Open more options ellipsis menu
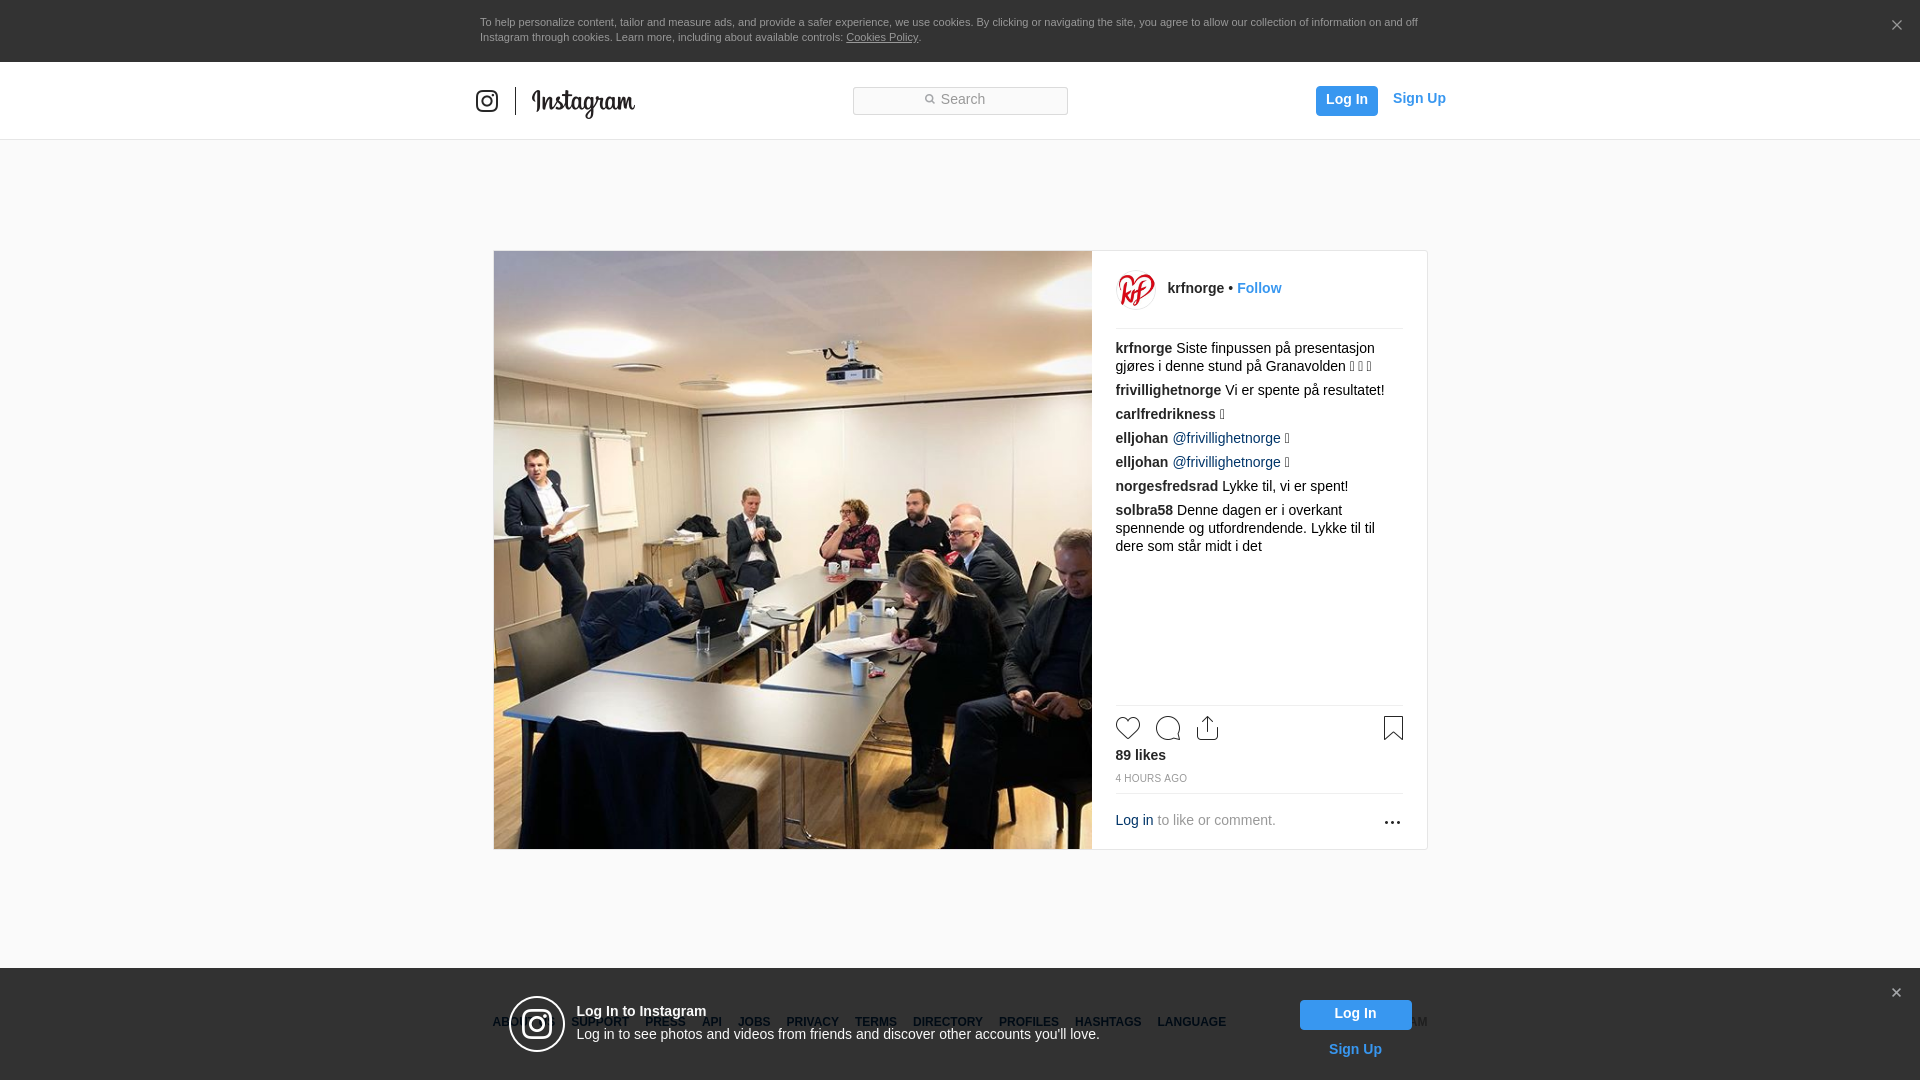The height and width of the screenshot is (1080, 1920). 1392,822
